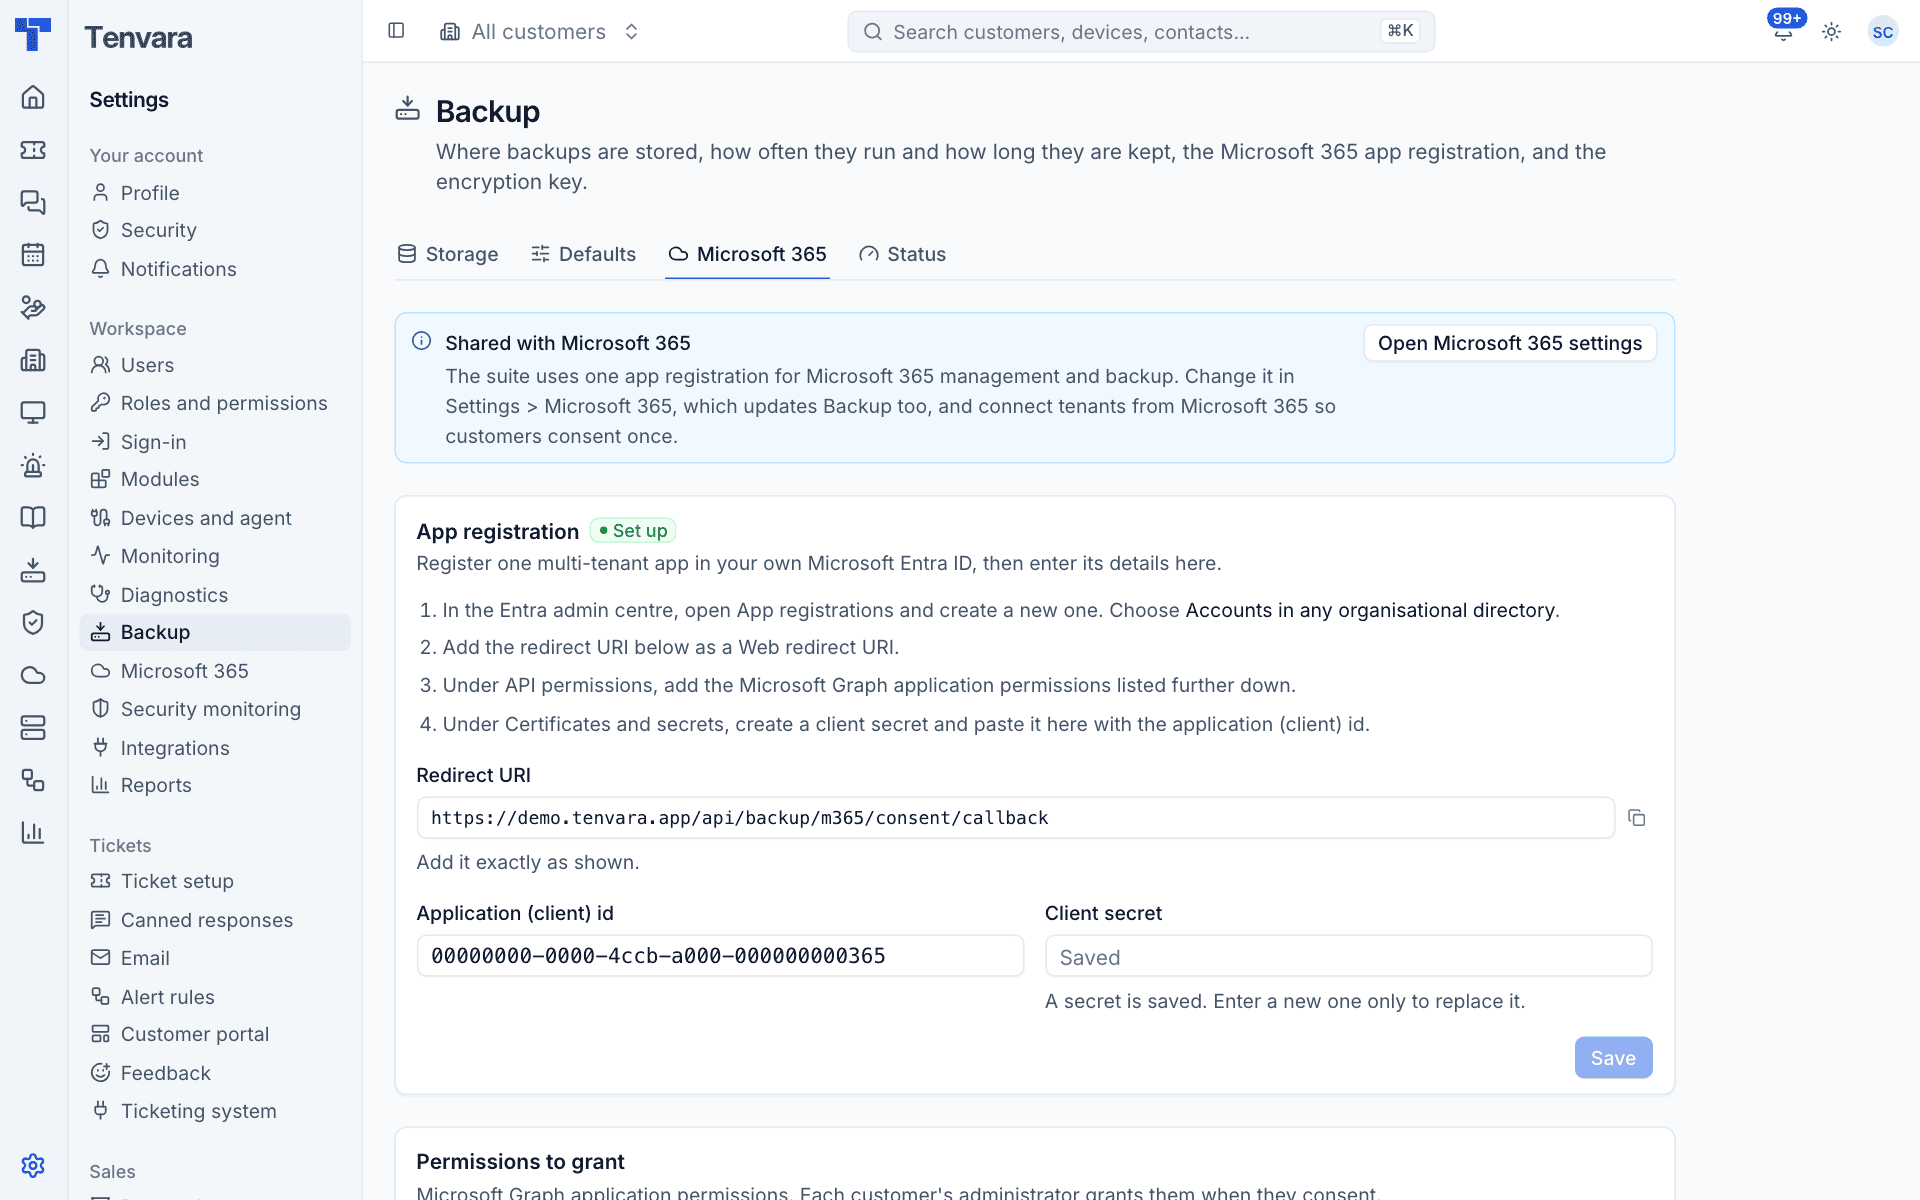
Task: Open the server stack icon in the icon rail
Action: pos(33,727)
